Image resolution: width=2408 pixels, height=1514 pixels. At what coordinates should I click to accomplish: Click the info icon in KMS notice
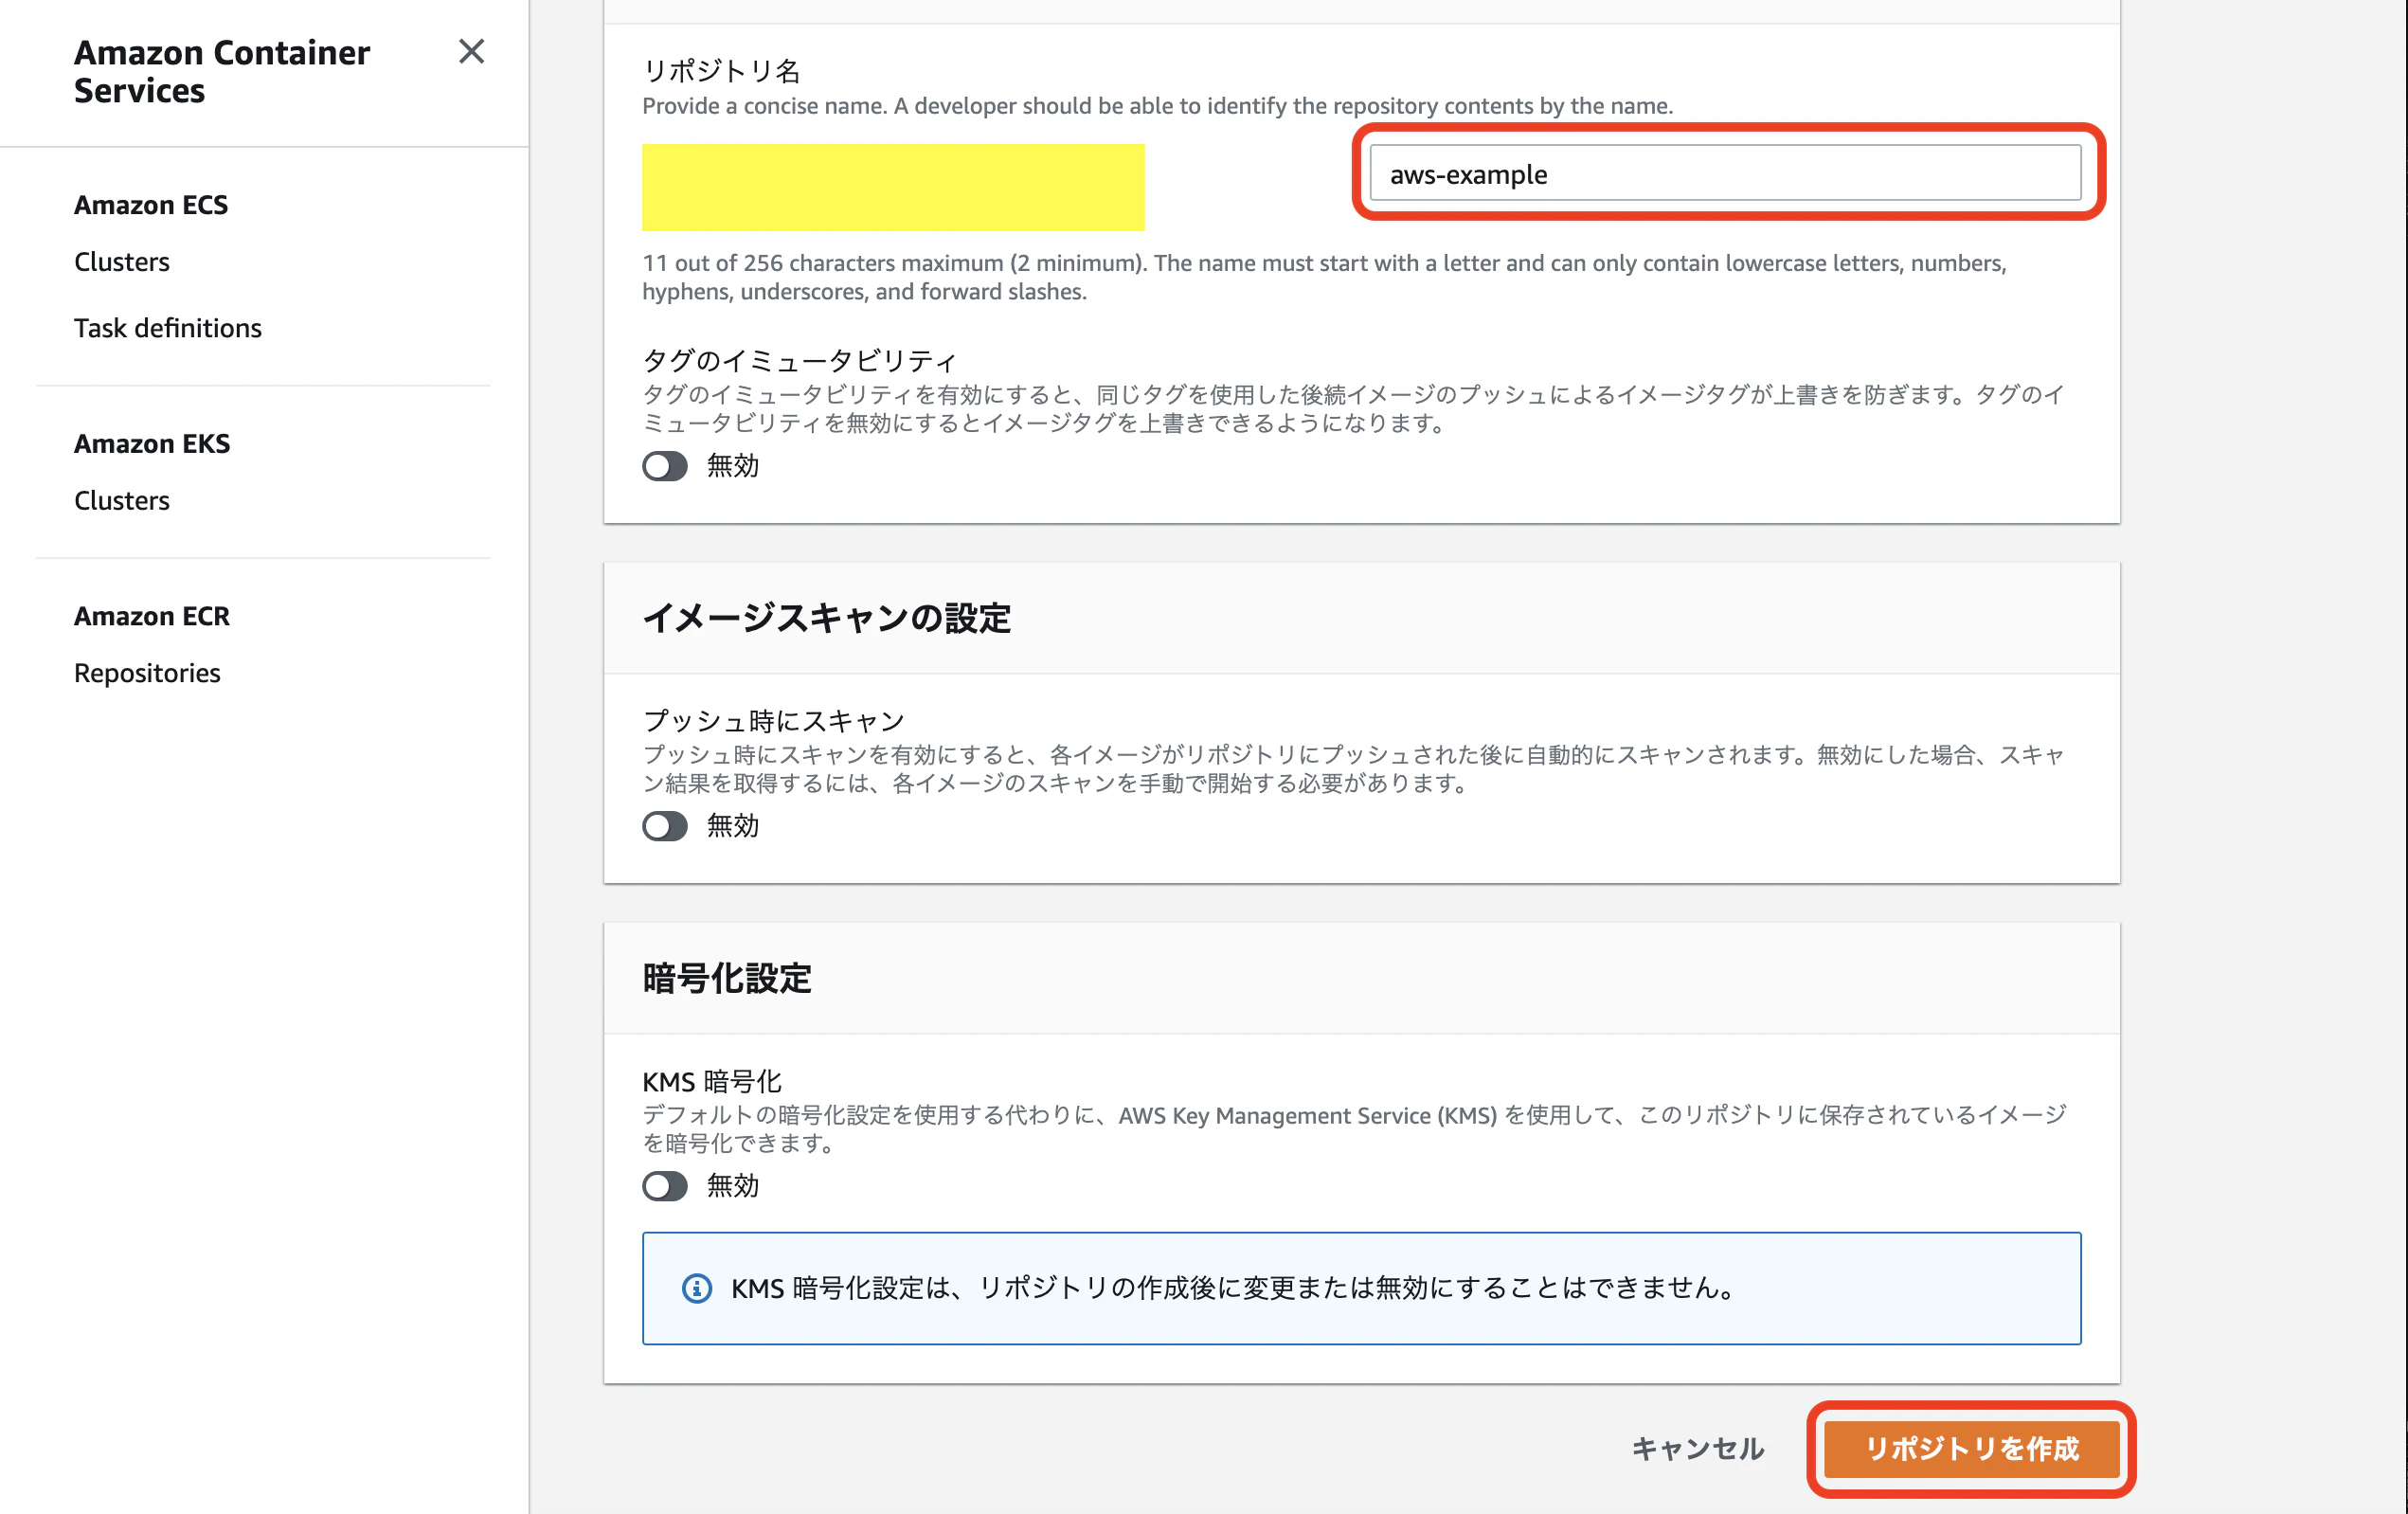click(x=697, y=1288)
